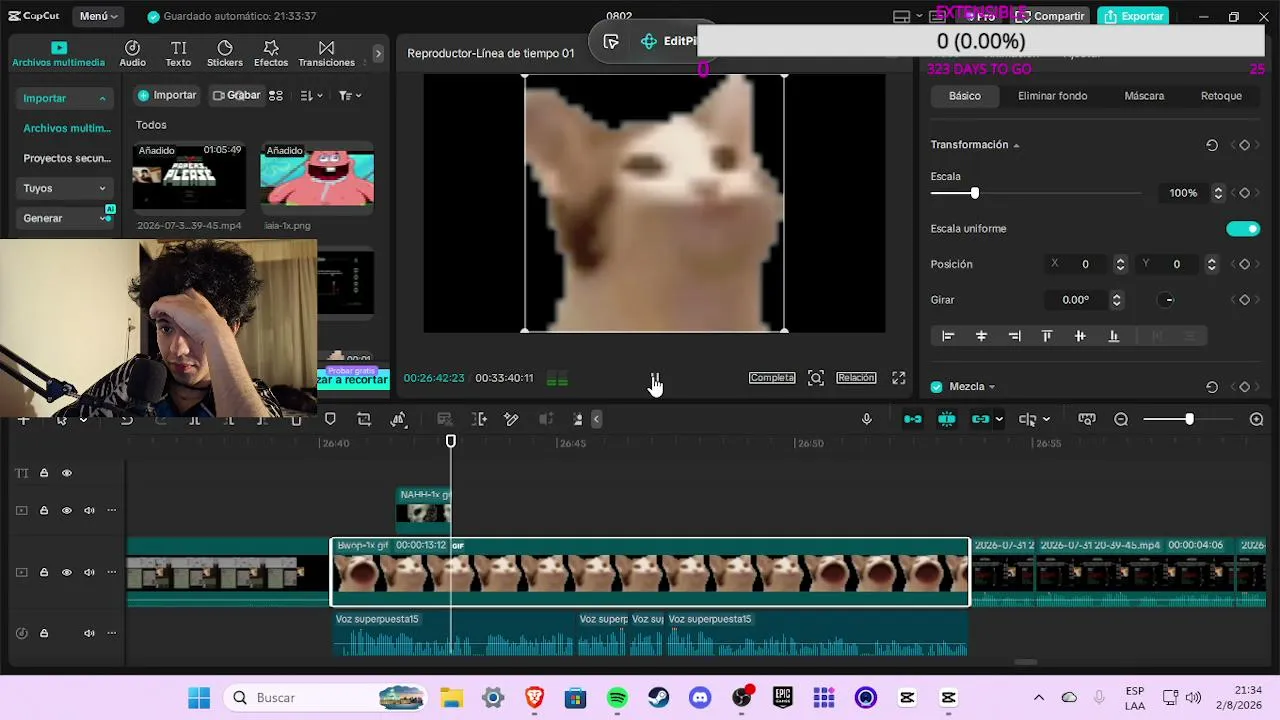This screenshot has width=1280, height=720.
Task: Open the Menú dropdown
Action: click(98, 16)
